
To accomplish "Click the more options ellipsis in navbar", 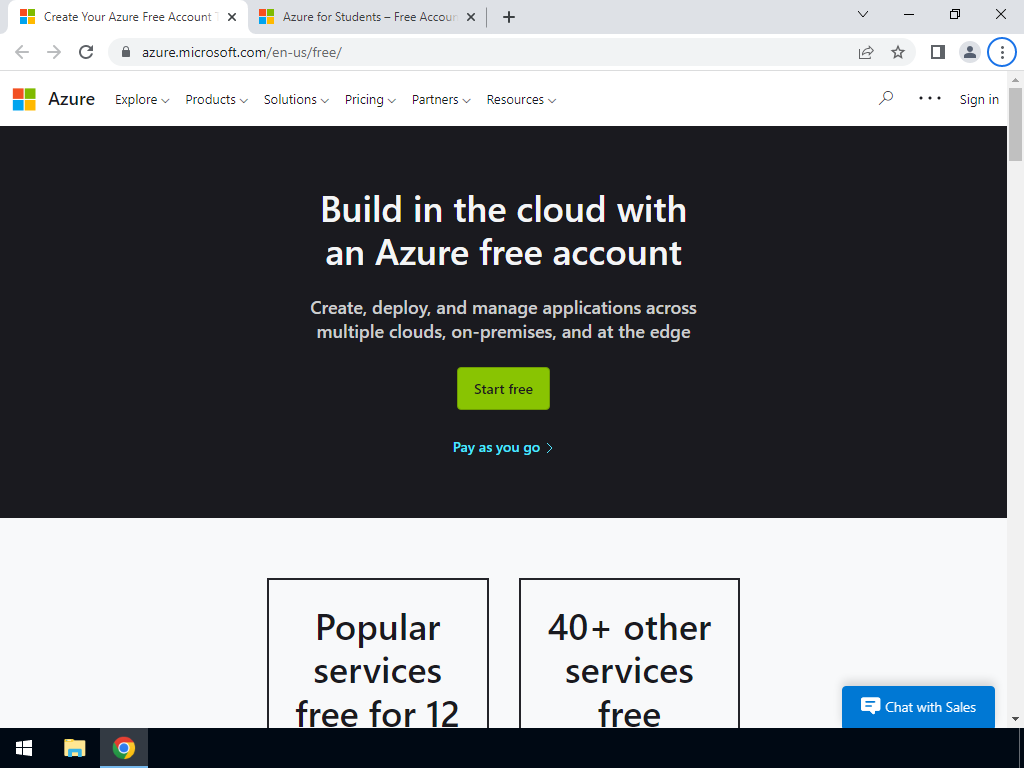I will point(930,99).
